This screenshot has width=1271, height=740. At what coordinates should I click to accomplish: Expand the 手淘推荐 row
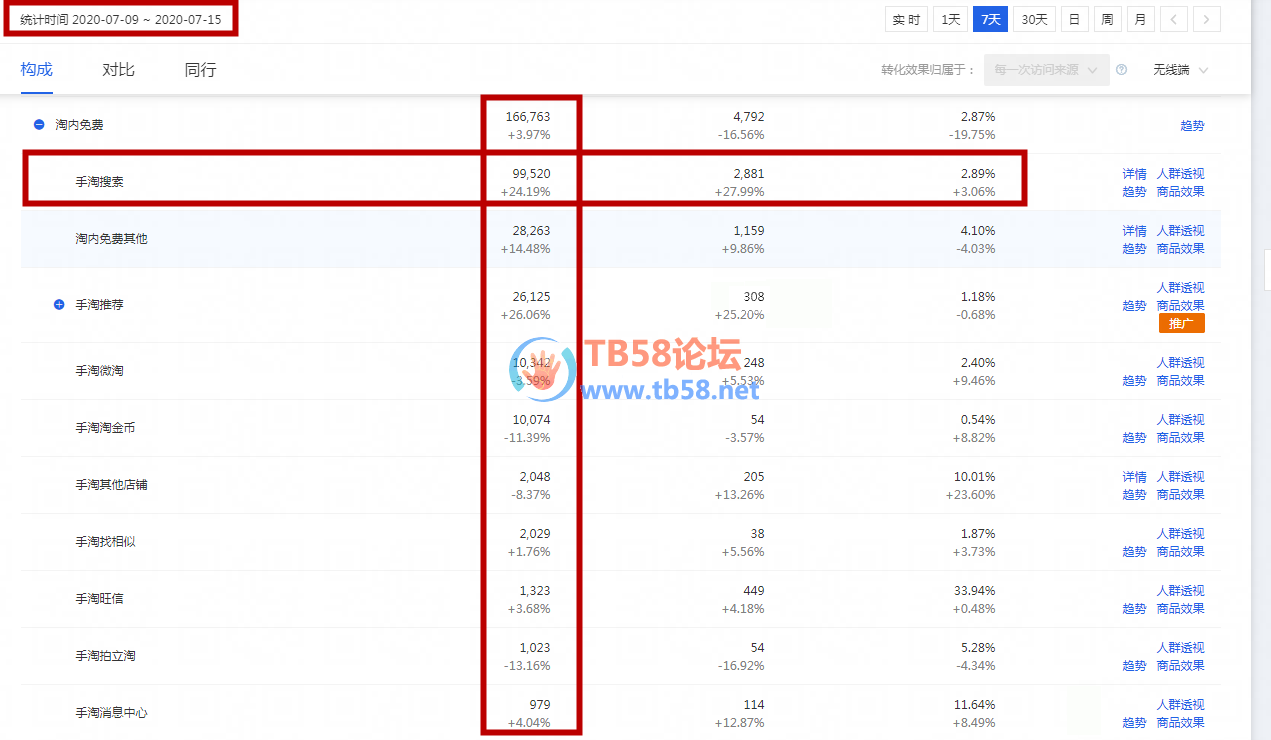(59, 304)
